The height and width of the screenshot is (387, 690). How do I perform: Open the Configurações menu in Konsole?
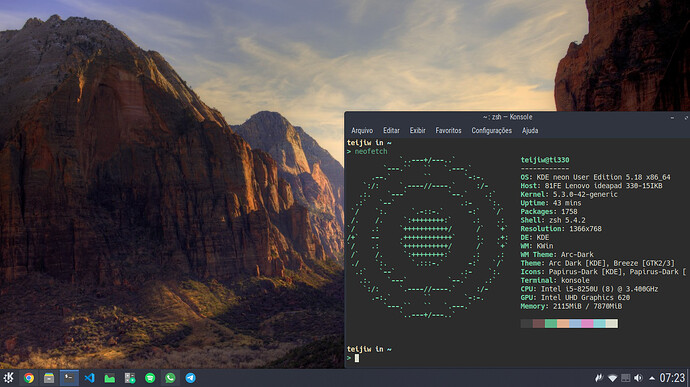[x=492, y=130]
